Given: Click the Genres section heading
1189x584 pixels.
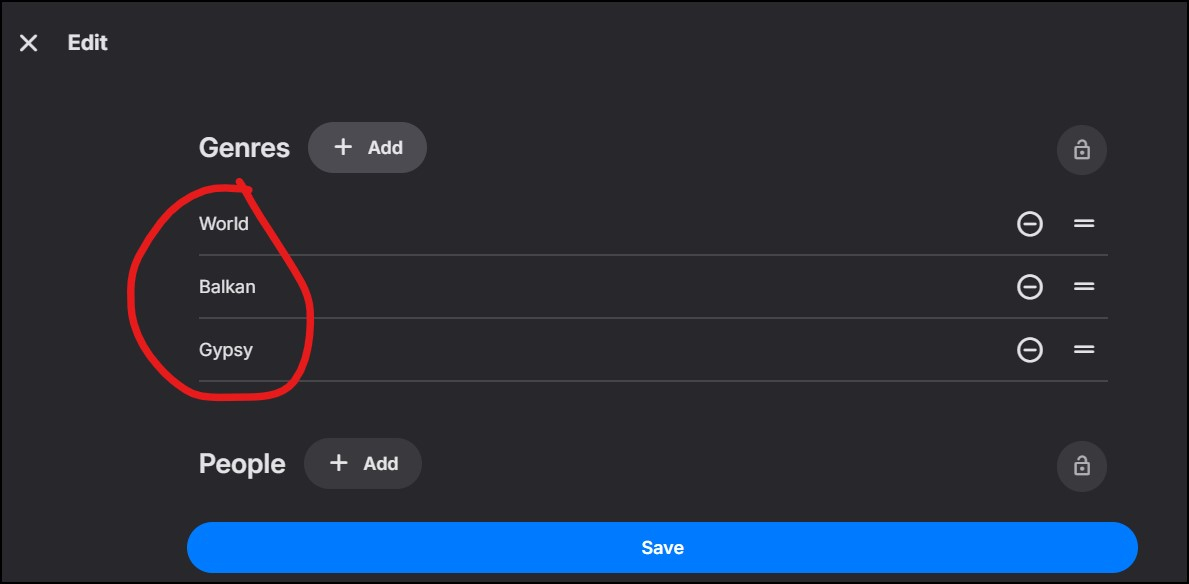Looking at the screenshot, I should [x=244, y=148].
